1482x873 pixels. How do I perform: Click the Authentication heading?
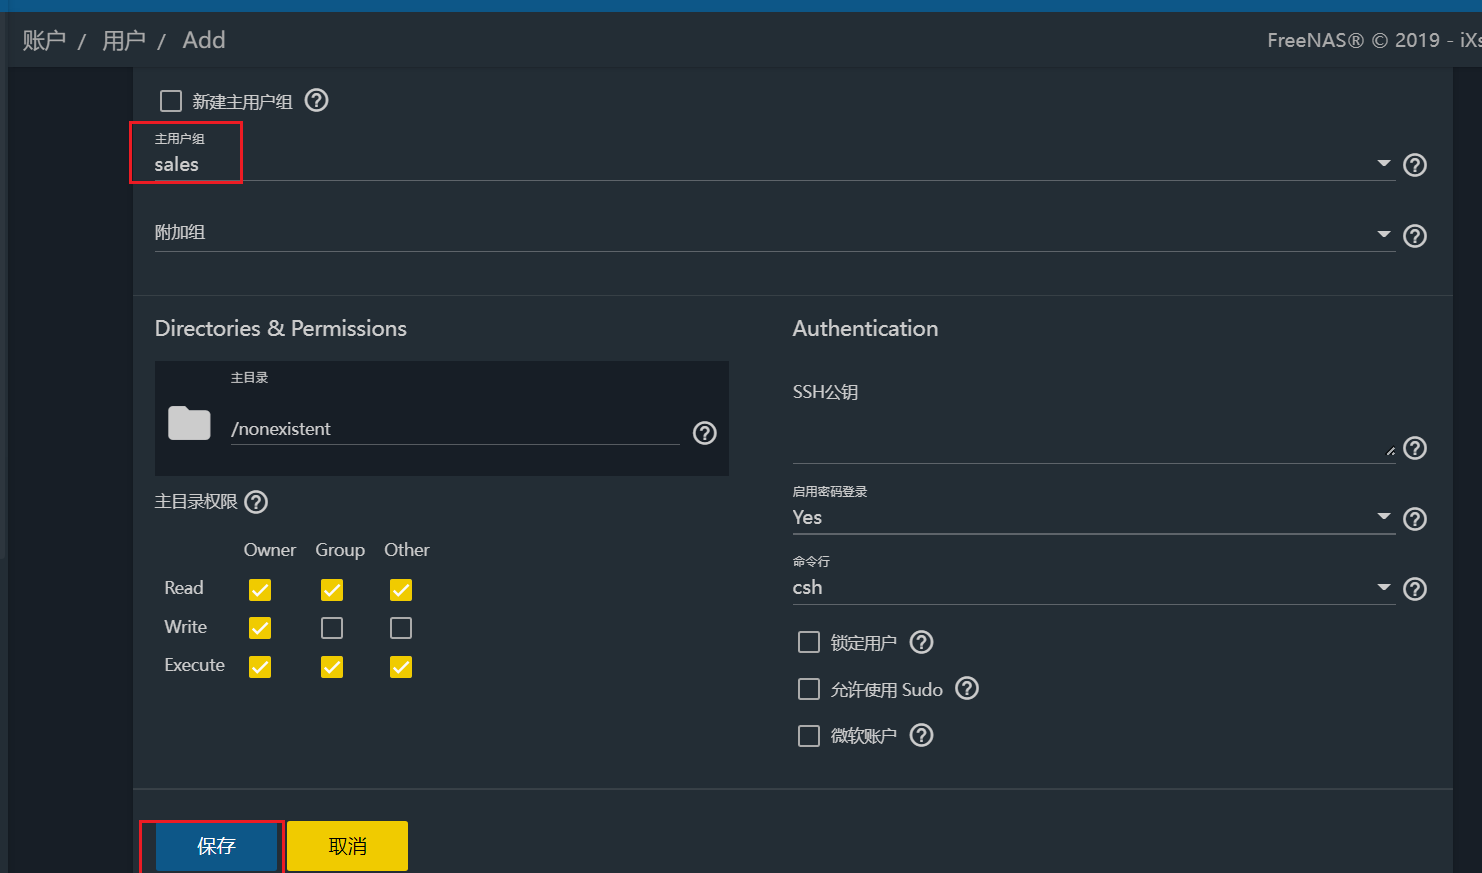pos(865,328)
